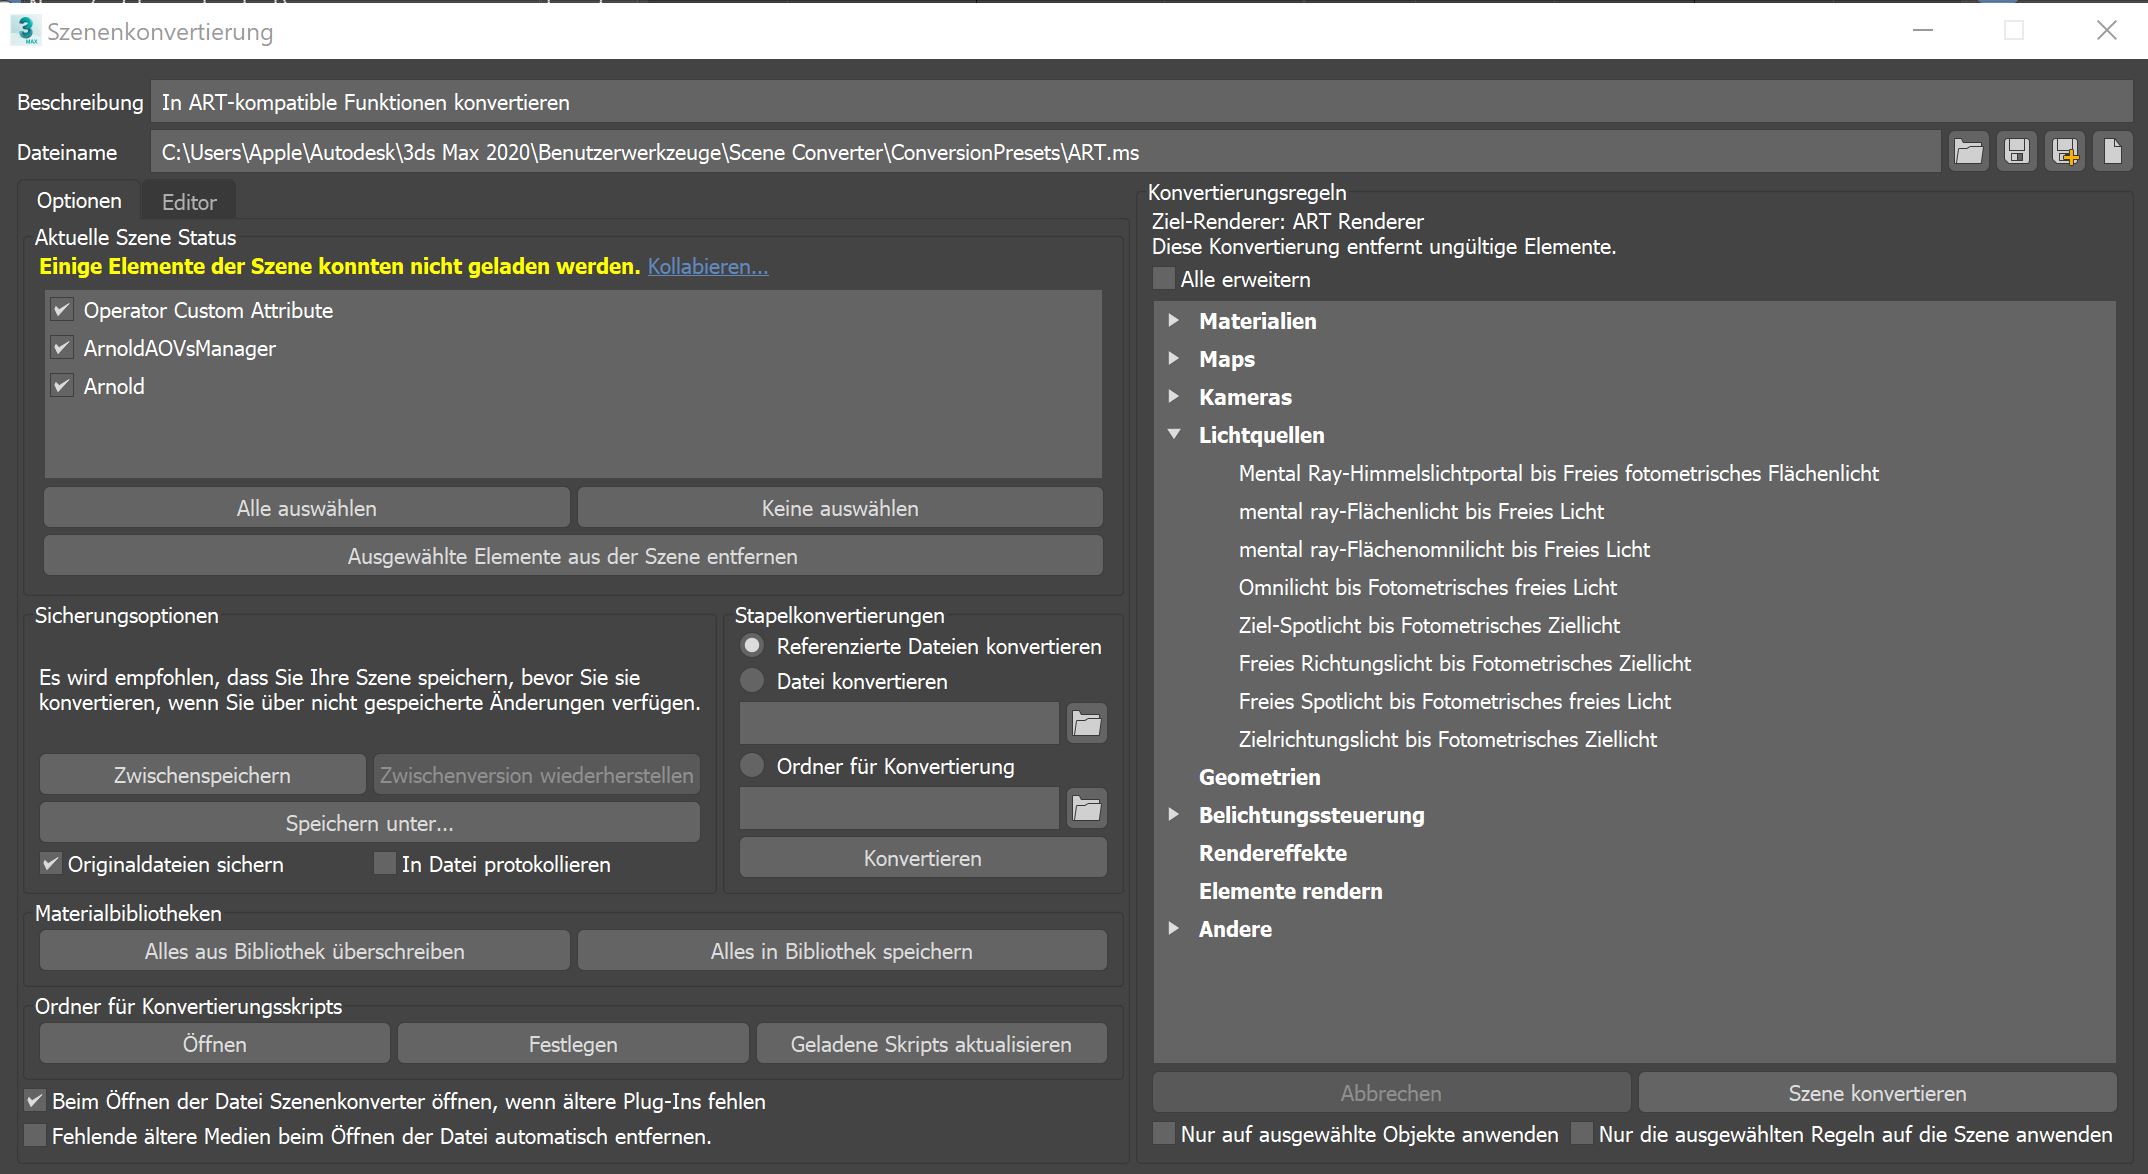This screenshot has height=1174, width=2148.
Task: Expand the Andere rule group
Action: click(x=1174, y=929)
